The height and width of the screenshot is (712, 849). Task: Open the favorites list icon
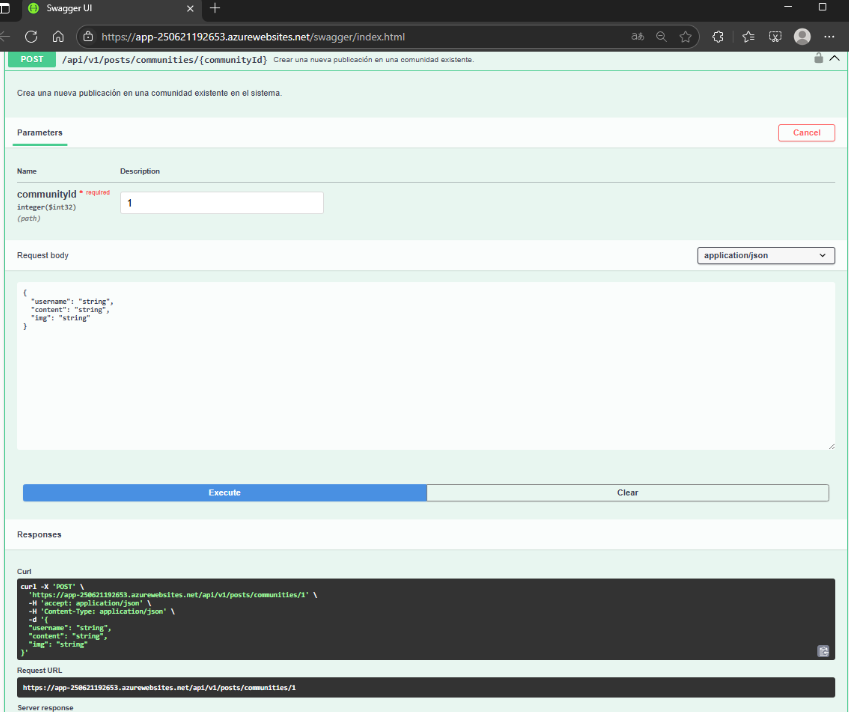748,37
